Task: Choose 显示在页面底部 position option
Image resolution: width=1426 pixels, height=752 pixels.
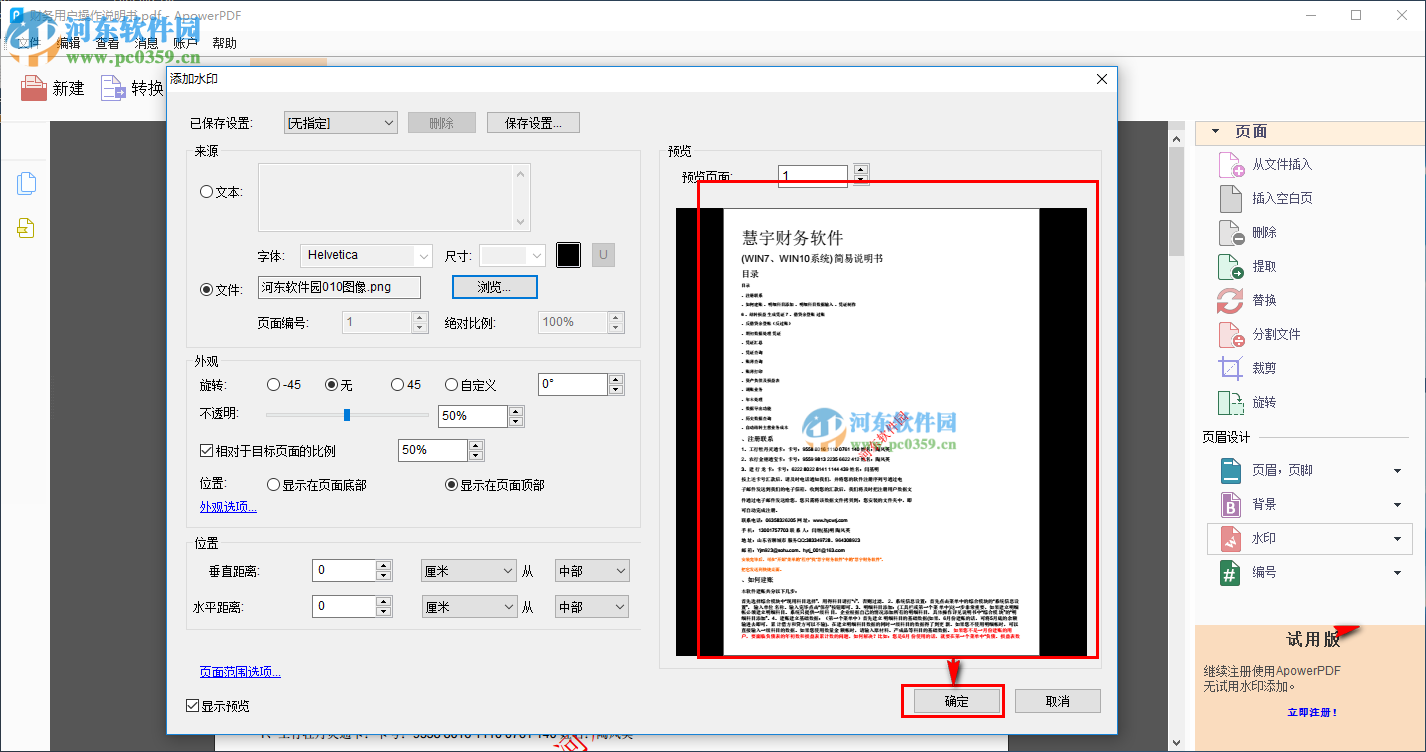Action: pos(272,484)
